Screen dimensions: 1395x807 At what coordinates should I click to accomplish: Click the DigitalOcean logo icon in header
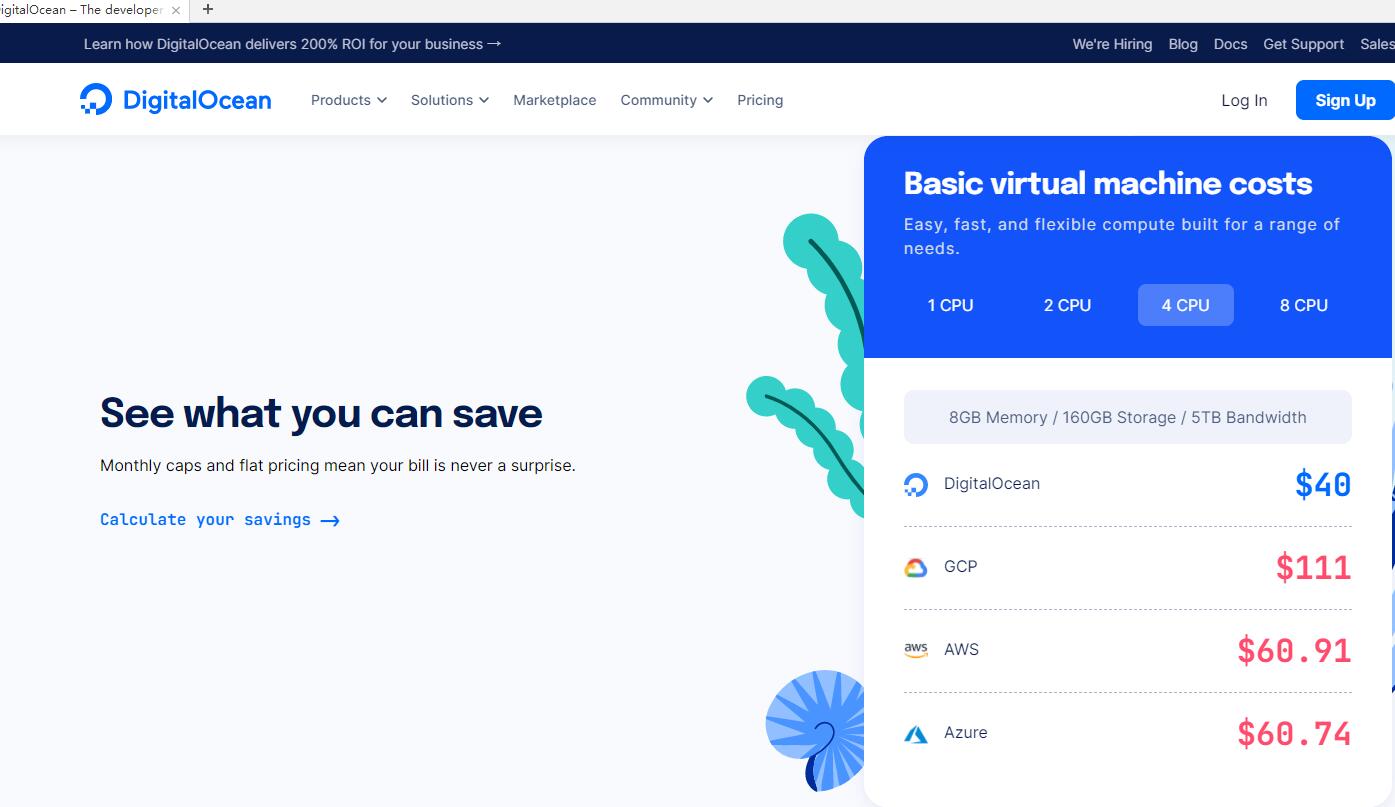[x=96, y=99]
